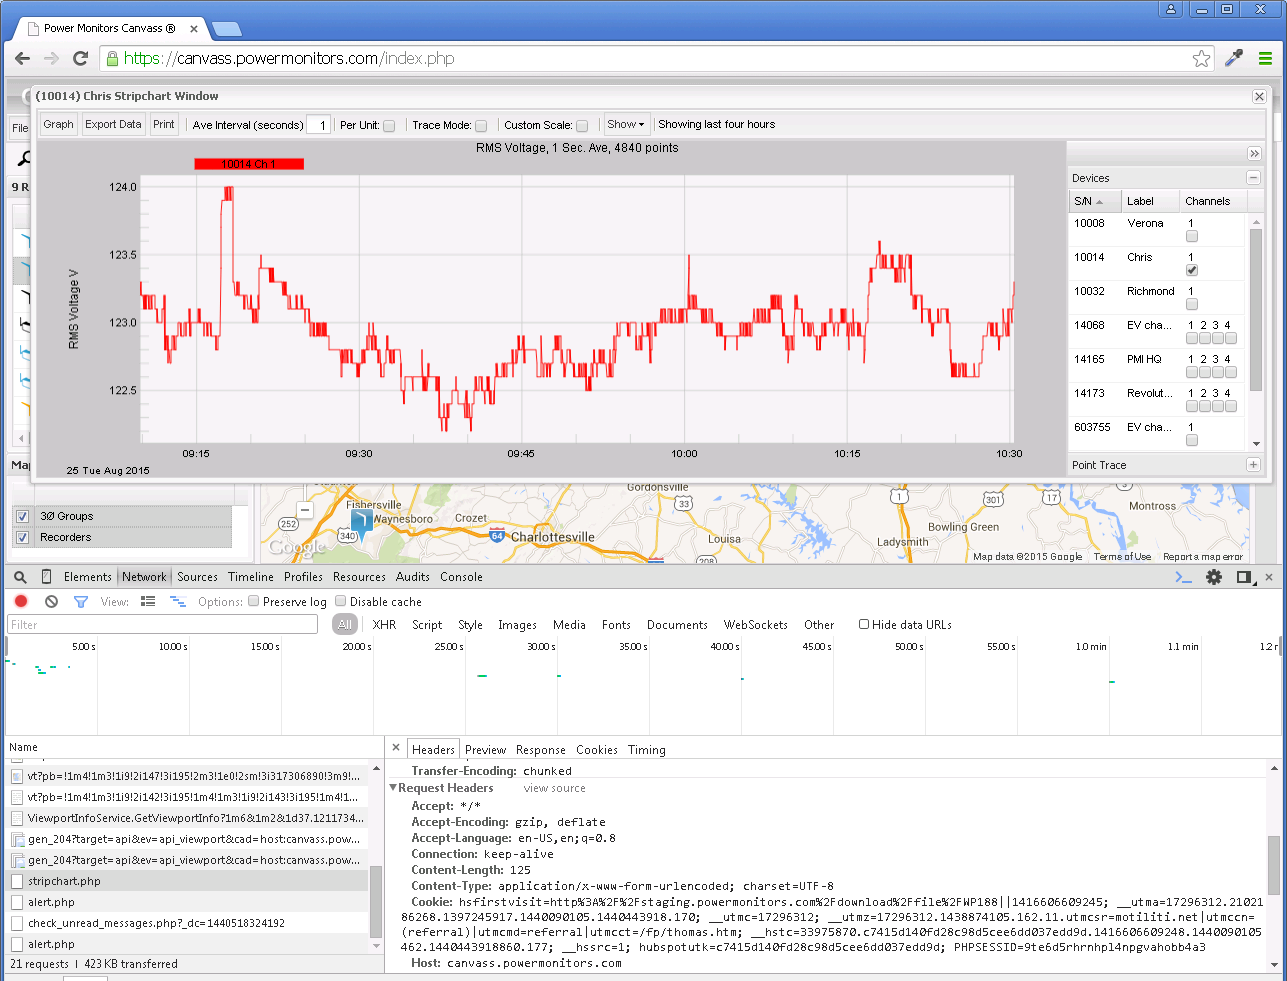1287x981 pixels.
Task: Switch to the Sources tab in DevTools
Action: pyautogui.click(x=197, y=576)
